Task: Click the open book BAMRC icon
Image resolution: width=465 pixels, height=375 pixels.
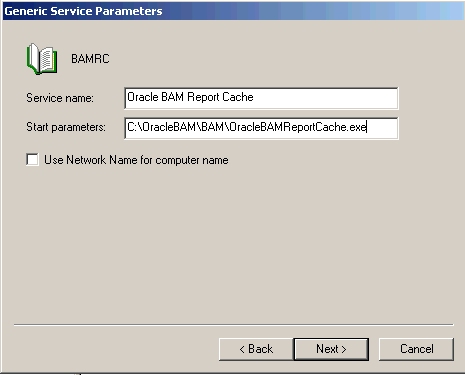Action: tap(42, 59)
